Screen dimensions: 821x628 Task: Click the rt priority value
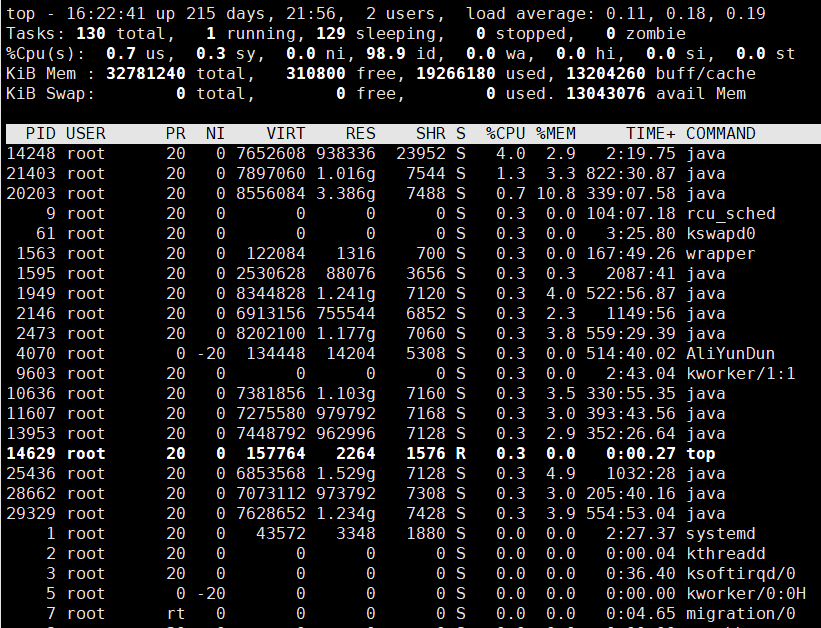(175, 613)
